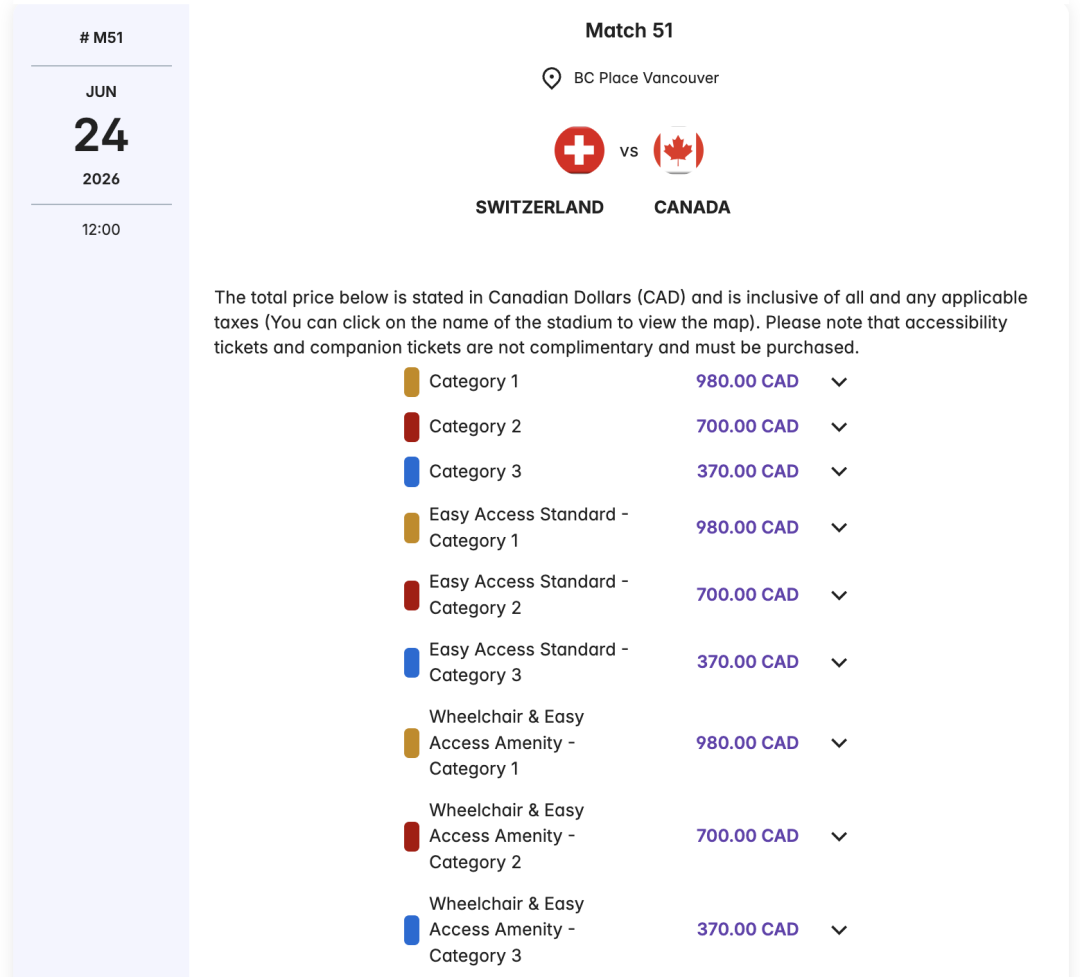Click the location pin icon
Screen dimensions: 1080x977
(x=551, y=79)
